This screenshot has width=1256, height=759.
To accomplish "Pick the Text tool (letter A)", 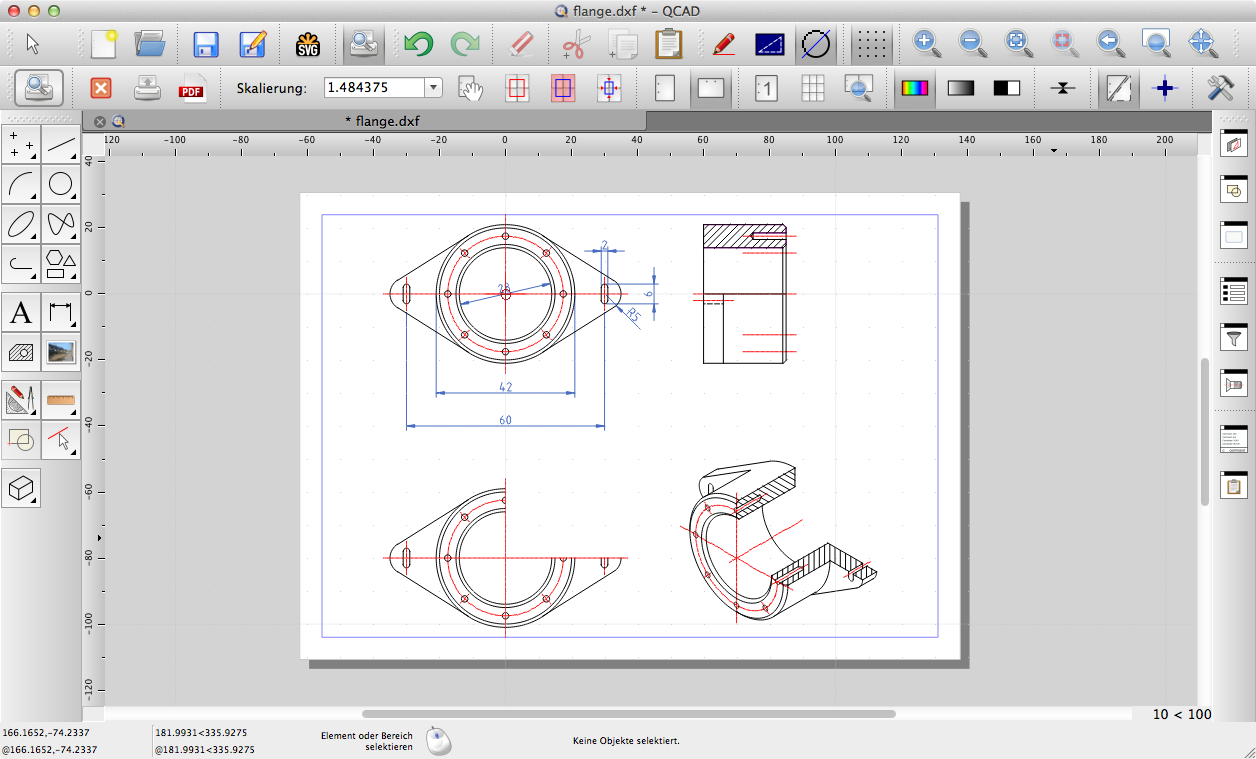I will (21, 313).
